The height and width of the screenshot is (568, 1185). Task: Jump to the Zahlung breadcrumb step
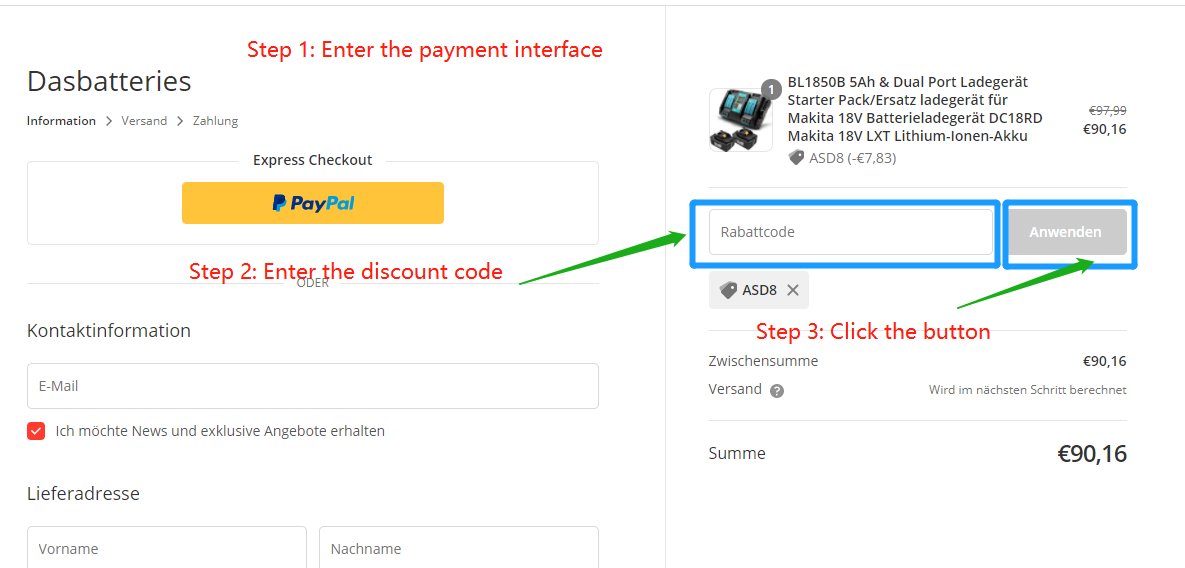coord(215,121)
